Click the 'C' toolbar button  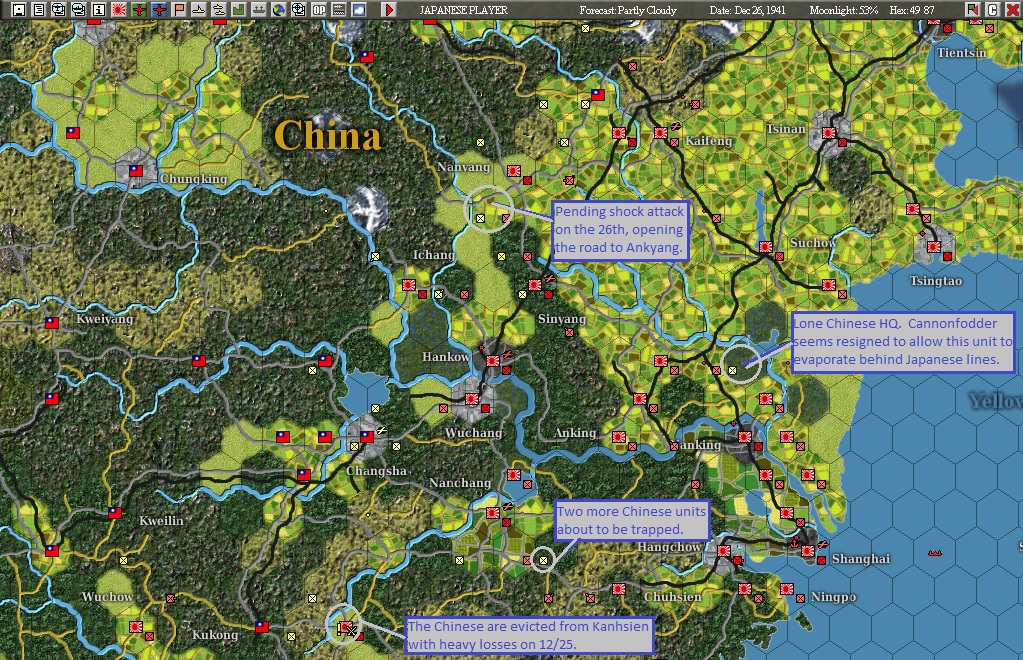tap(992, 10)
